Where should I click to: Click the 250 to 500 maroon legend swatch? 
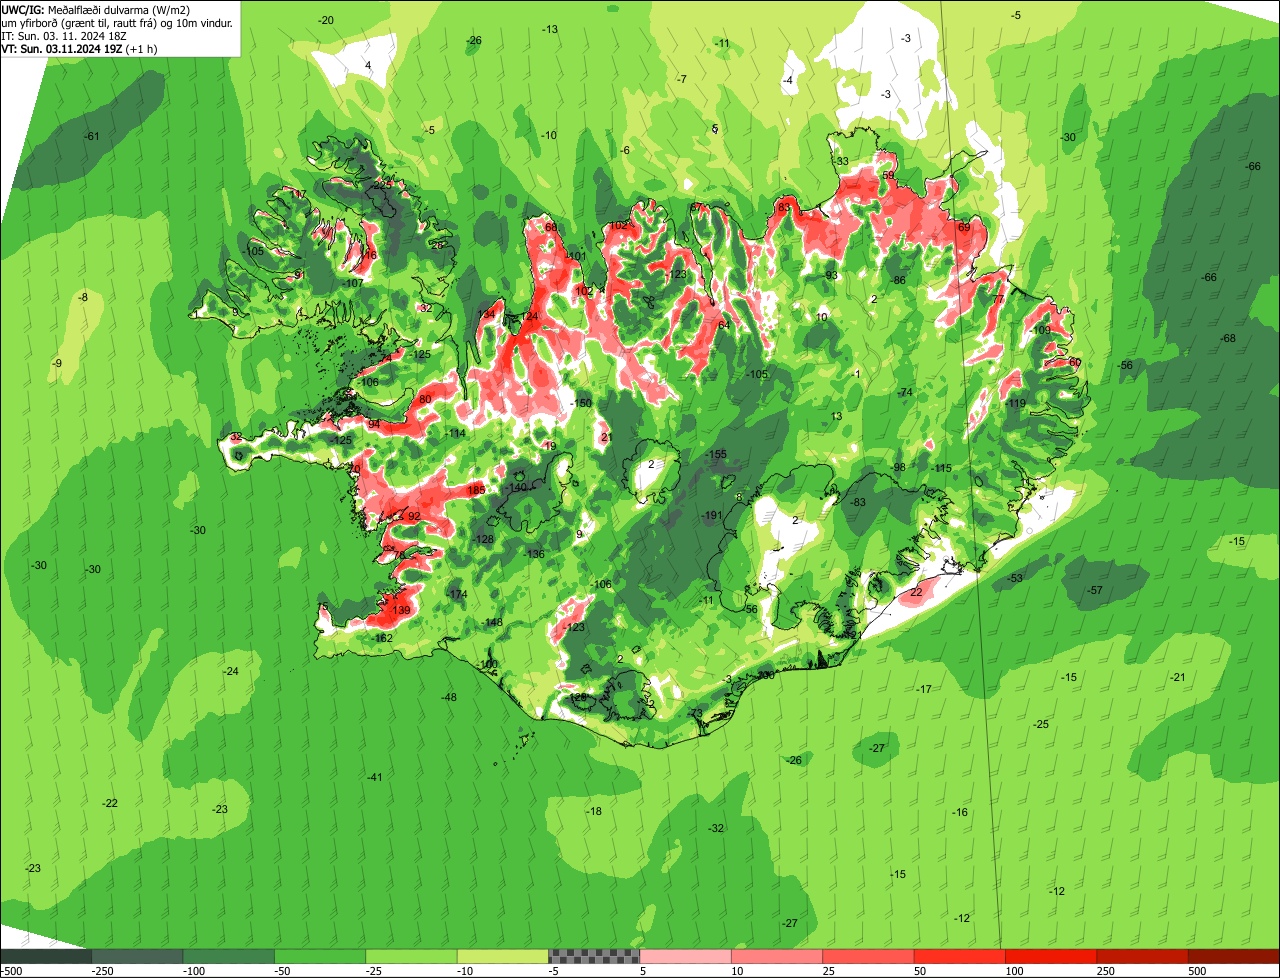pos(1142,957)
